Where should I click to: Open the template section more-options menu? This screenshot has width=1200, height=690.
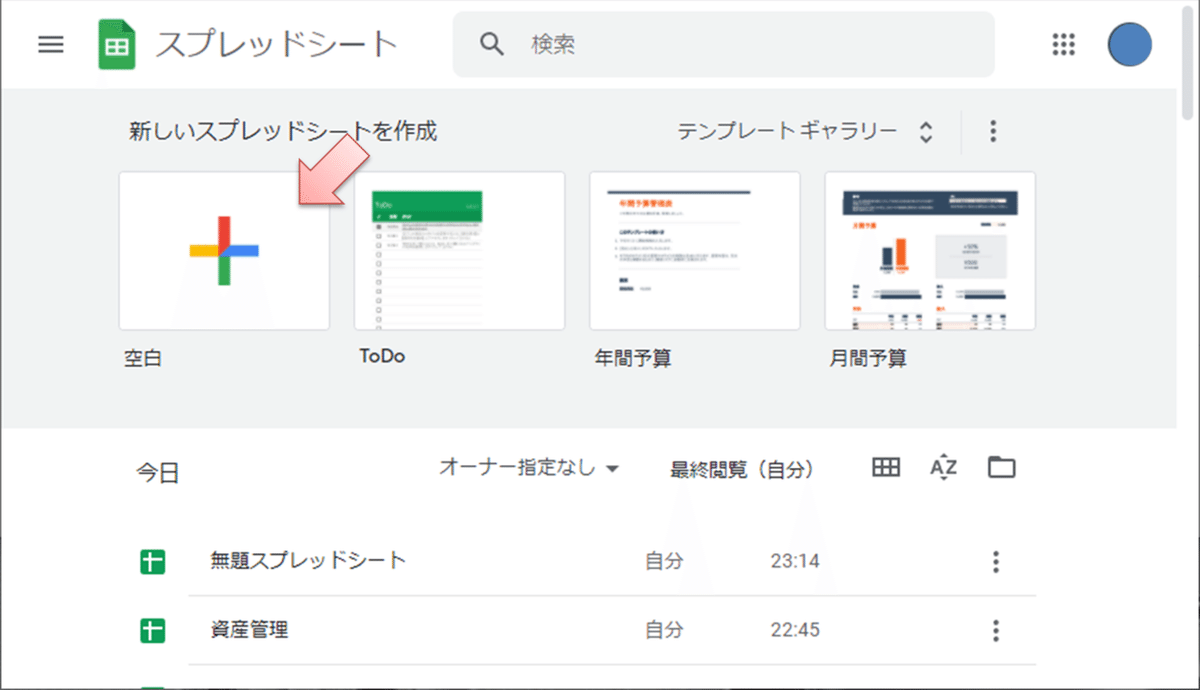(993, 131)
